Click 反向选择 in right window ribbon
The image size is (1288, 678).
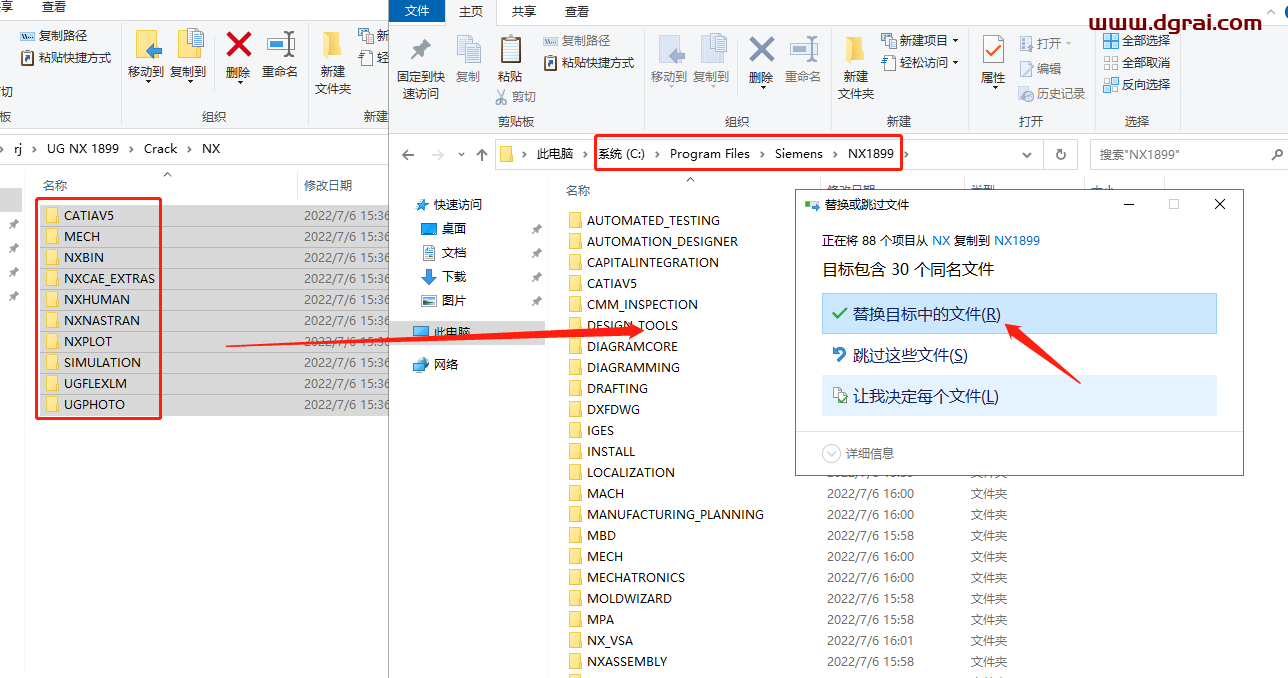coord(1136,84)
